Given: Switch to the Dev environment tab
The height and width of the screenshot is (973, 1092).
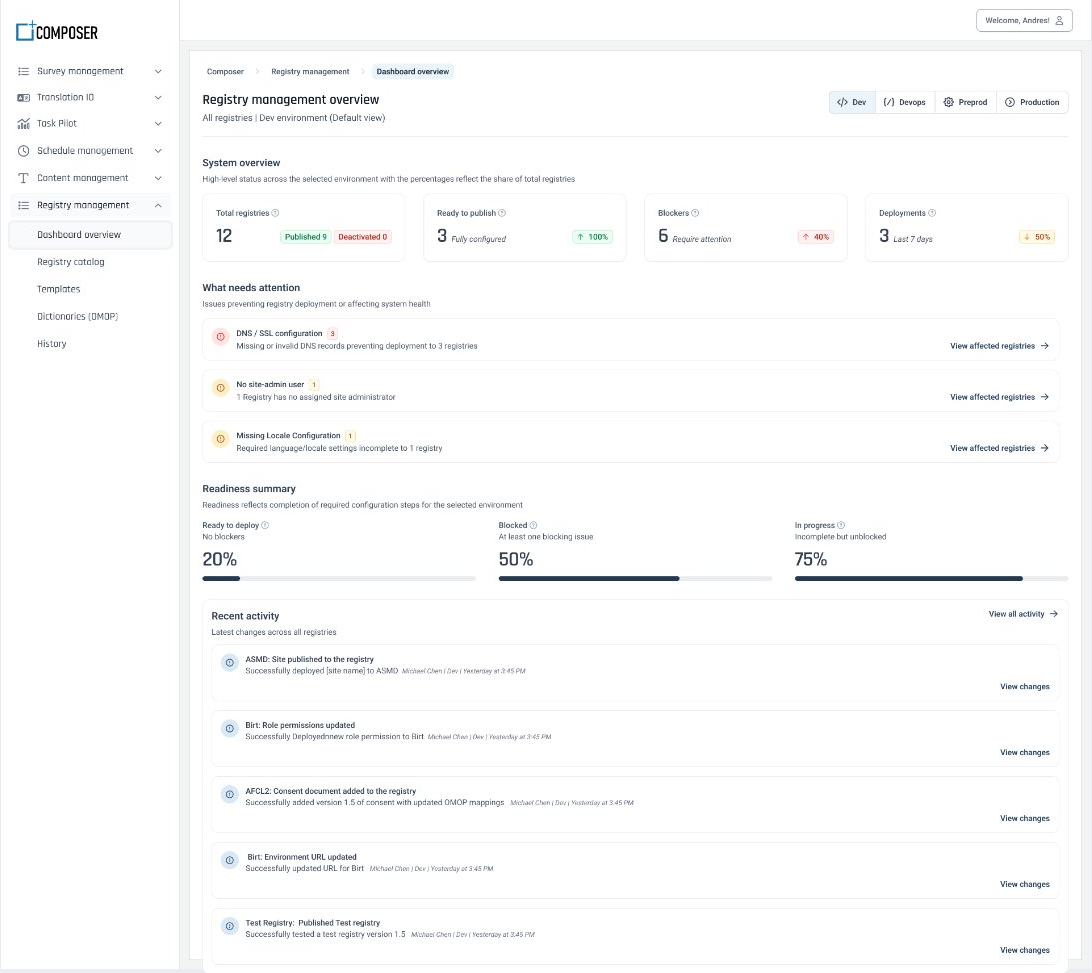Looking at the screenshot, I should click(x=852, y=102).
